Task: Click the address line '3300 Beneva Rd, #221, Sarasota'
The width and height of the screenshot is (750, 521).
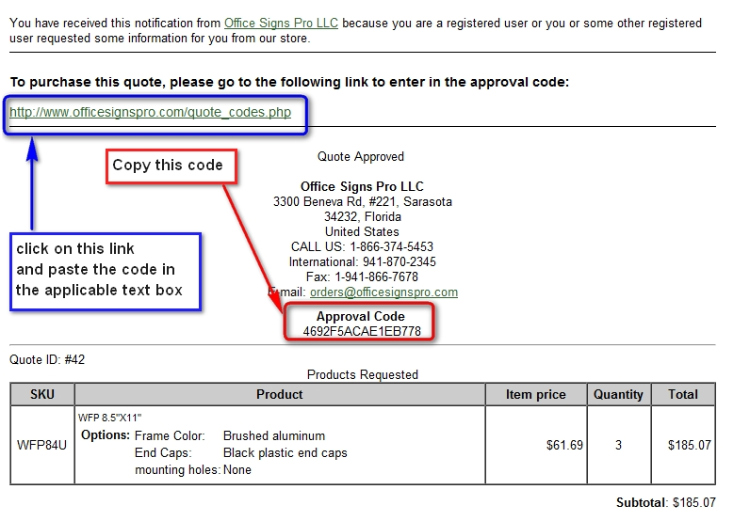Action: pyautogui.click(x=363, y=201)
